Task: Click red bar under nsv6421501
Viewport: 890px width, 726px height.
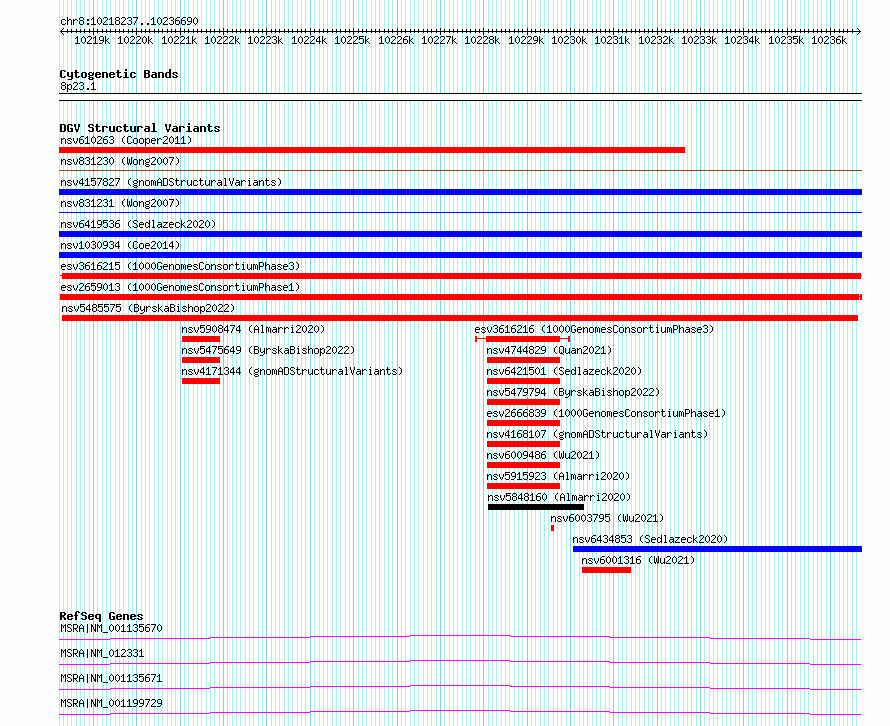Action: pyautogui.click(x=523, y=381)
